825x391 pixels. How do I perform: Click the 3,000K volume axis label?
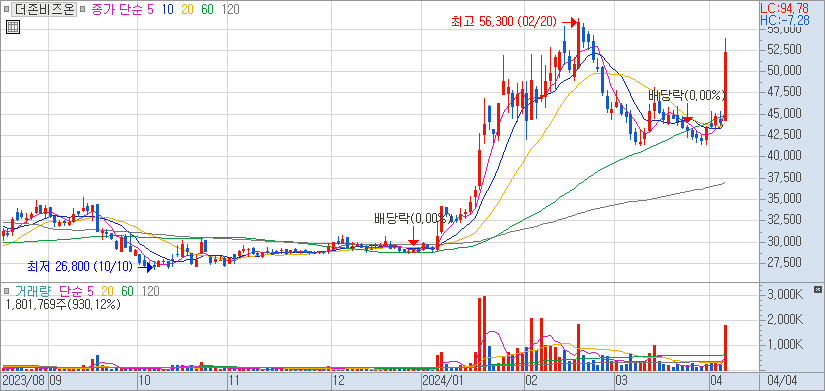[x=784, y=295]
